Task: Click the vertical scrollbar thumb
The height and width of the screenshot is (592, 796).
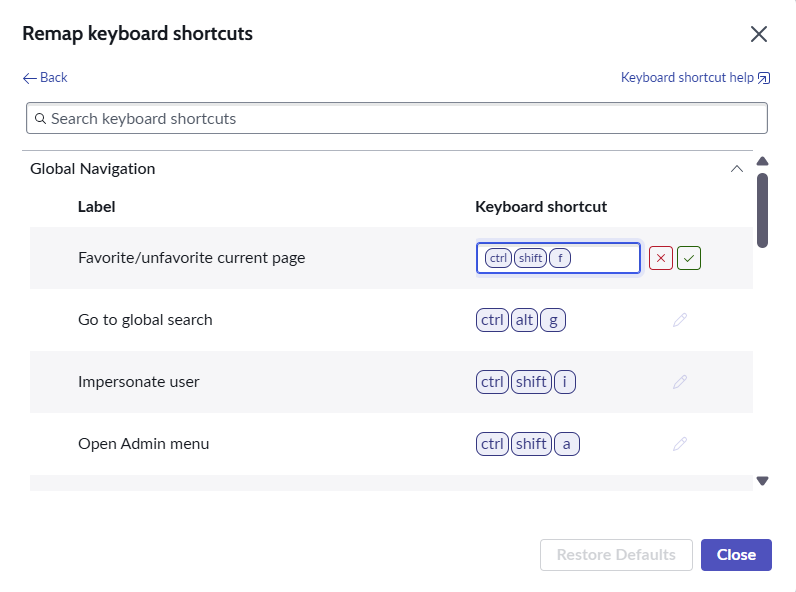Action: tap(762, 210)
